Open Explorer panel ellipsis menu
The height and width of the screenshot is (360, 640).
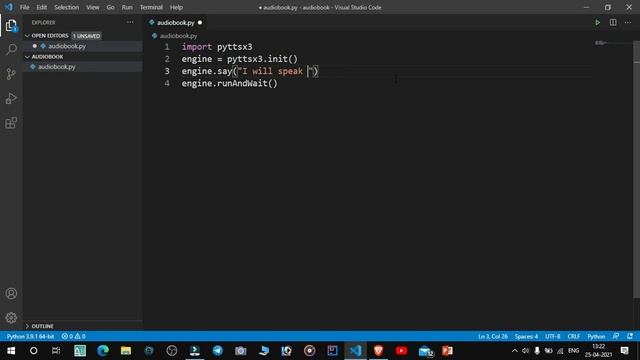(130, 22)
